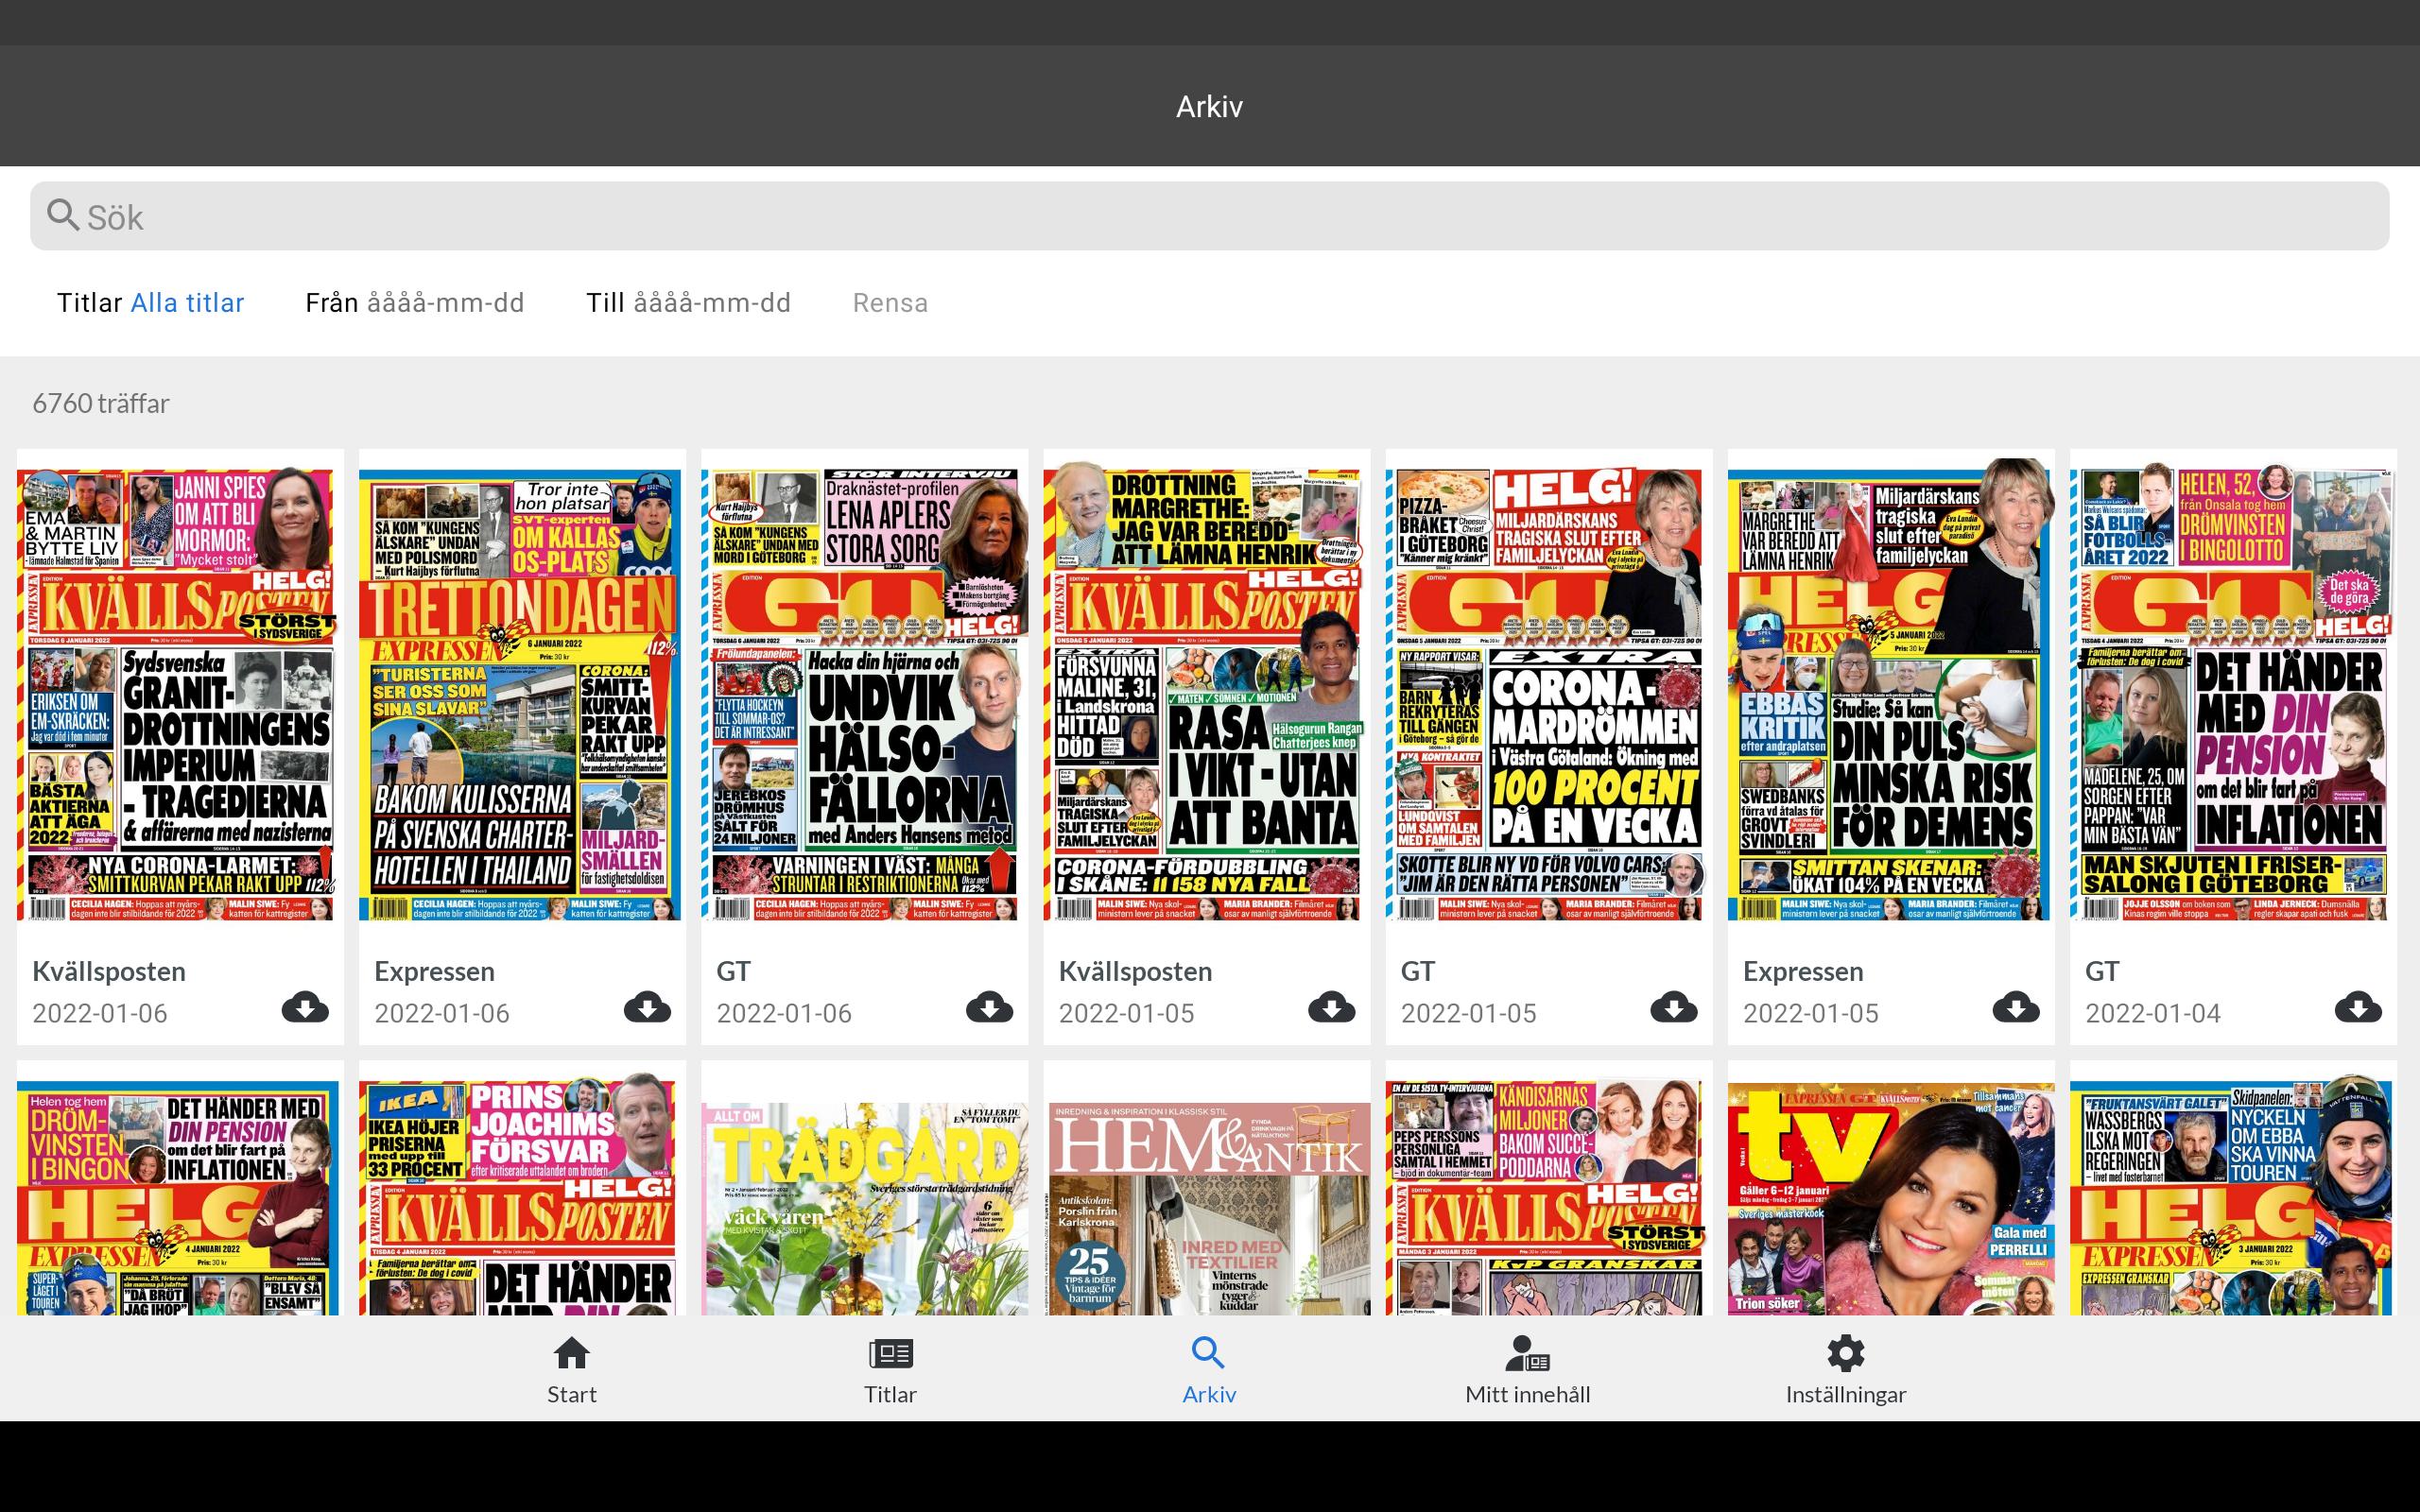
Task: Open Expressen Trettondagen 2022-01-06 cover
Action: pyautogui.click(x=520, y=694)
